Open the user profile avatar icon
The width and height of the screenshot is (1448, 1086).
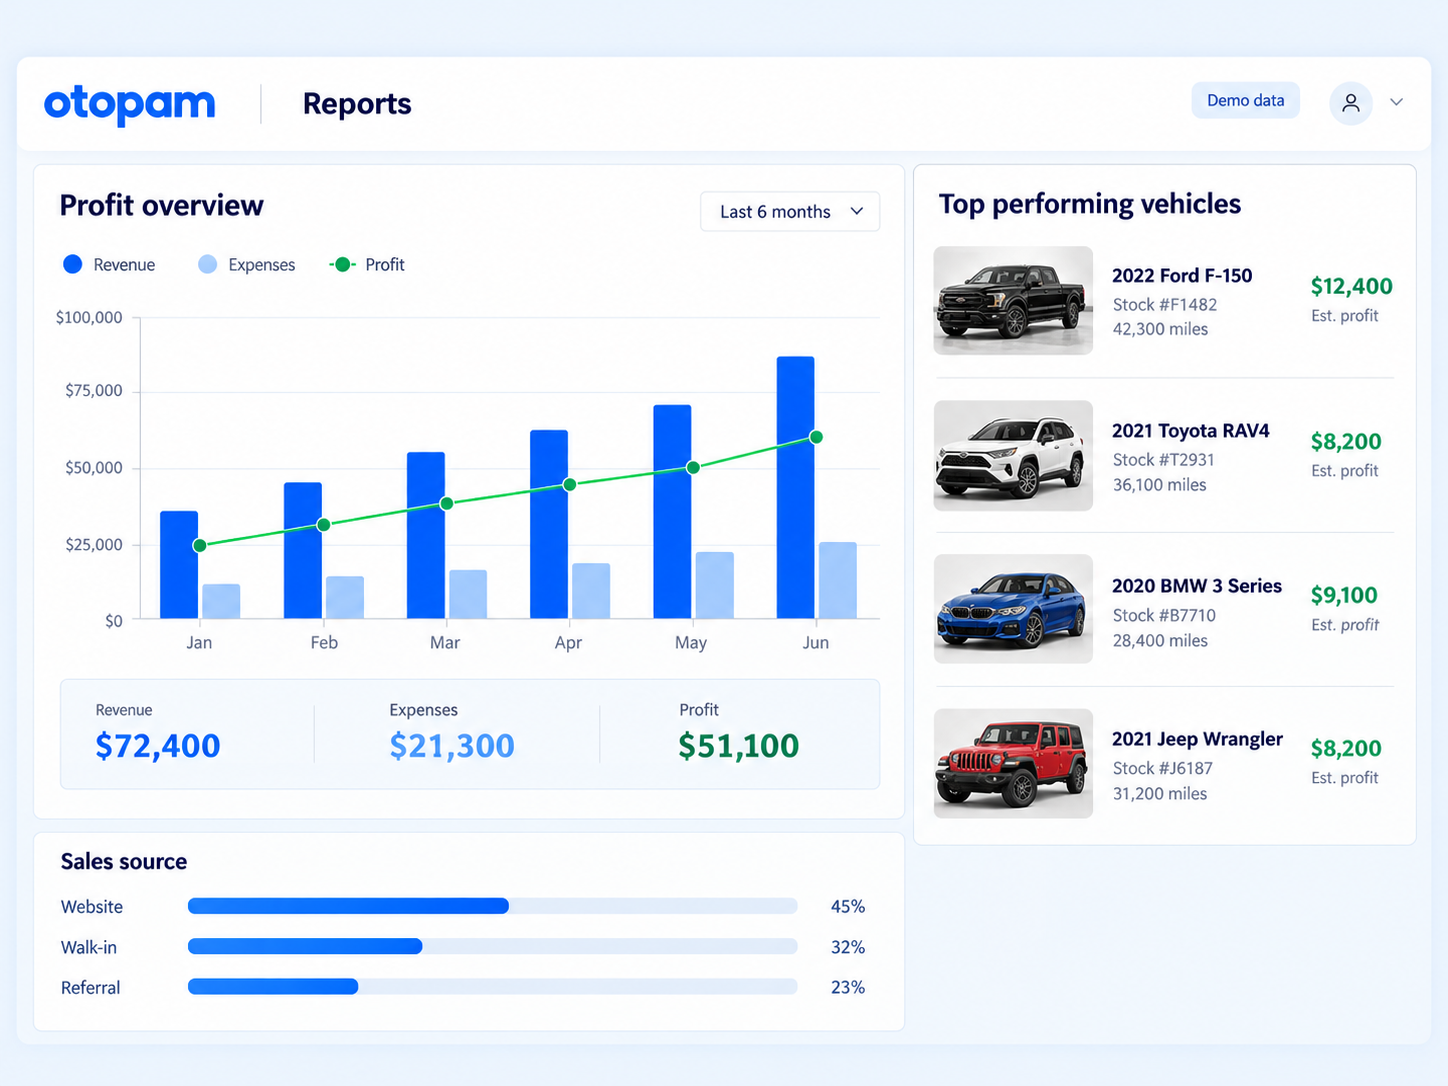1351,102
